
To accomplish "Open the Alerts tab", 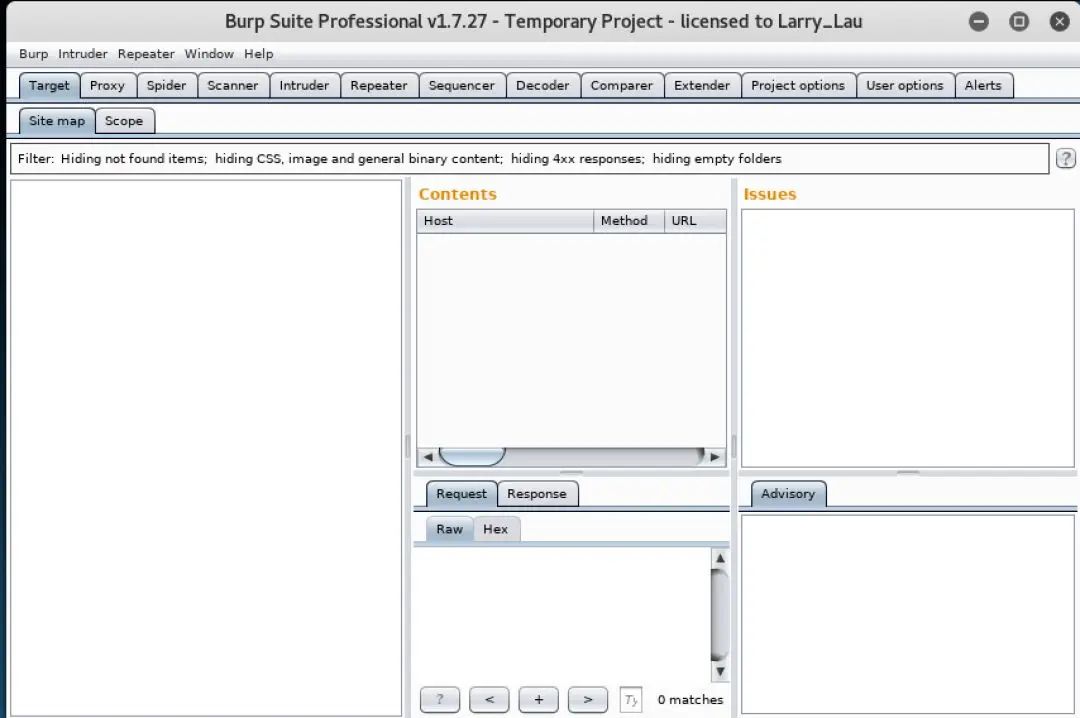I will pyautogui.click(x=983, y=85).
